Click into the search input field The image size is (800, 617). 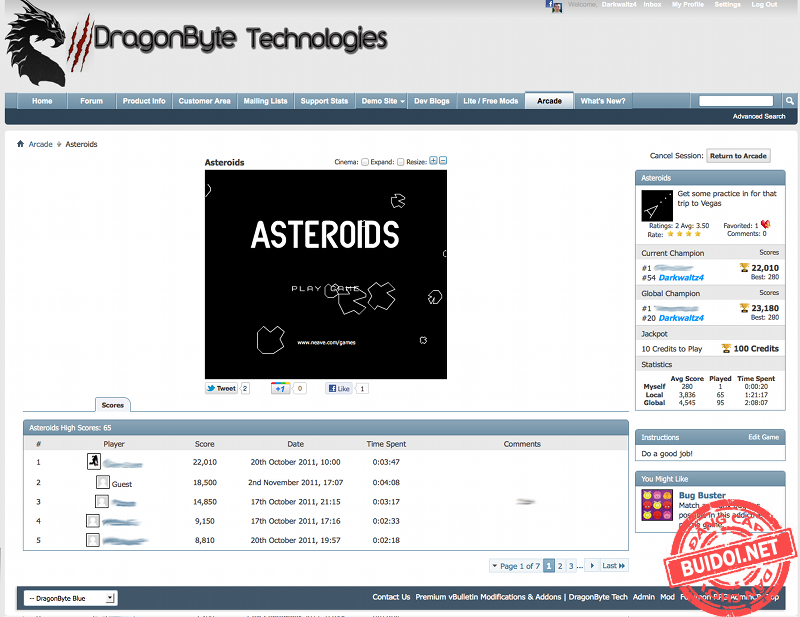pos(736,101)
